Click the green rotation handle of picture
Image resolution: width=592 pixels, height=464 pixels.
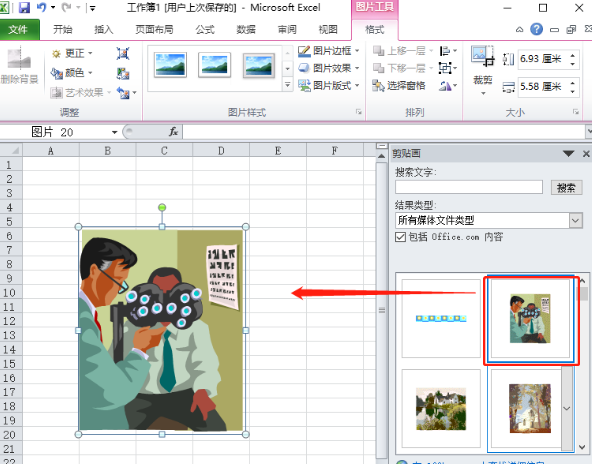162,207
